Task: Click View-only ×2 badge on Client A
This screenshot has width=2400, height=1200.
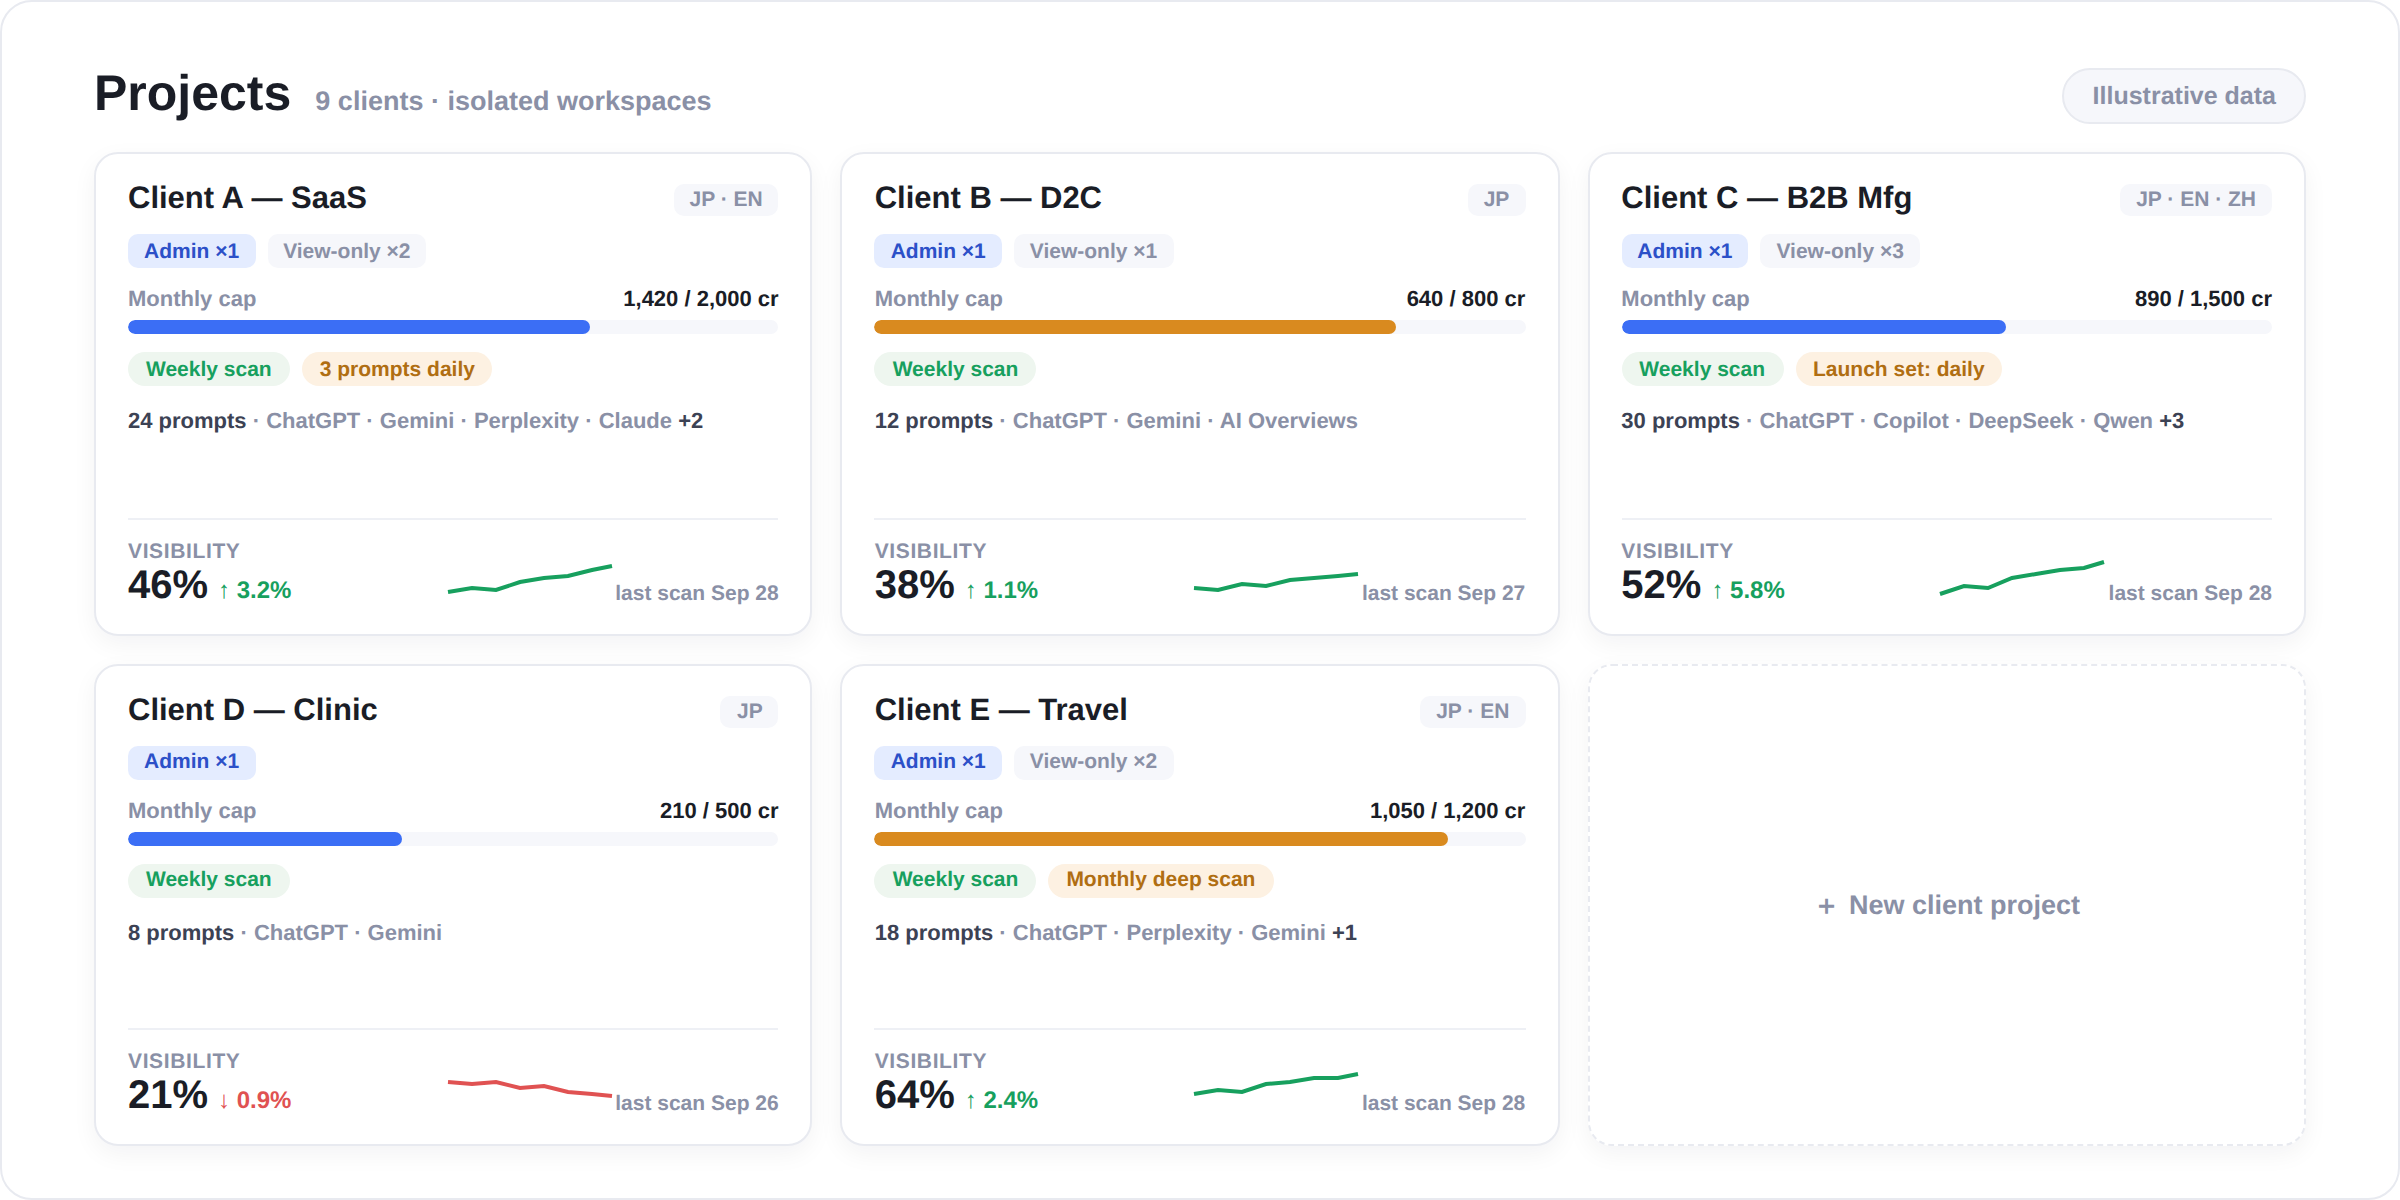Action: pos(346,251)
